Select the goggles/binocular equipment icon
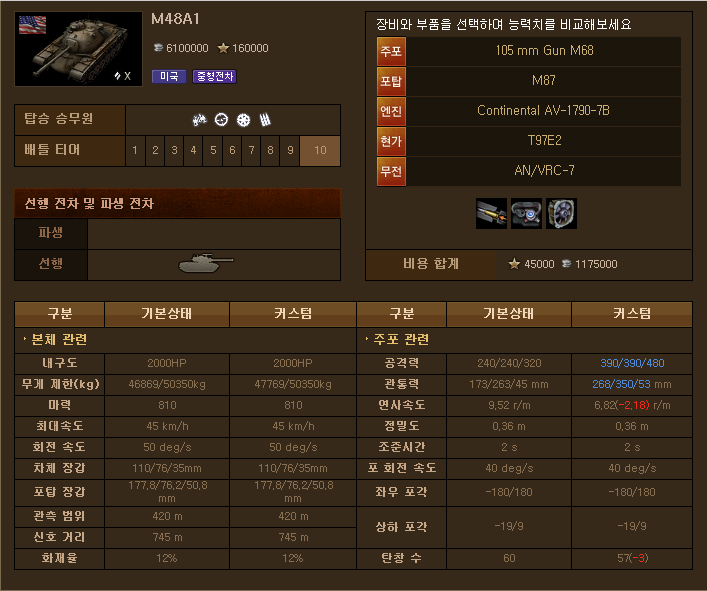Screen dimensions: 707x591 pyautogui.click(x=526, y=213)
